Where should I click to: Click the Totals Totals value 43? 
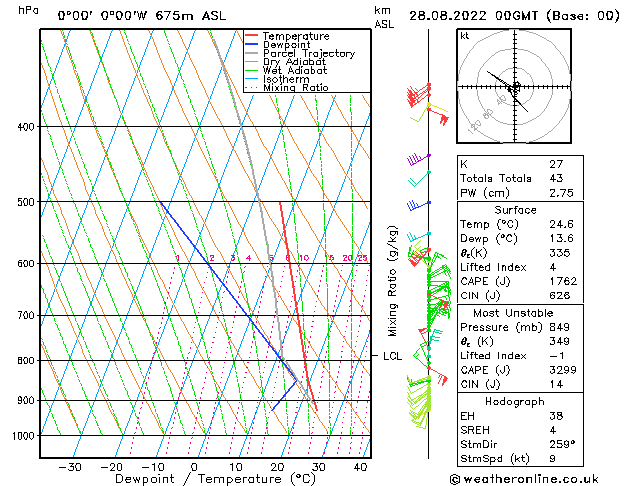click(x=556, y=178)
